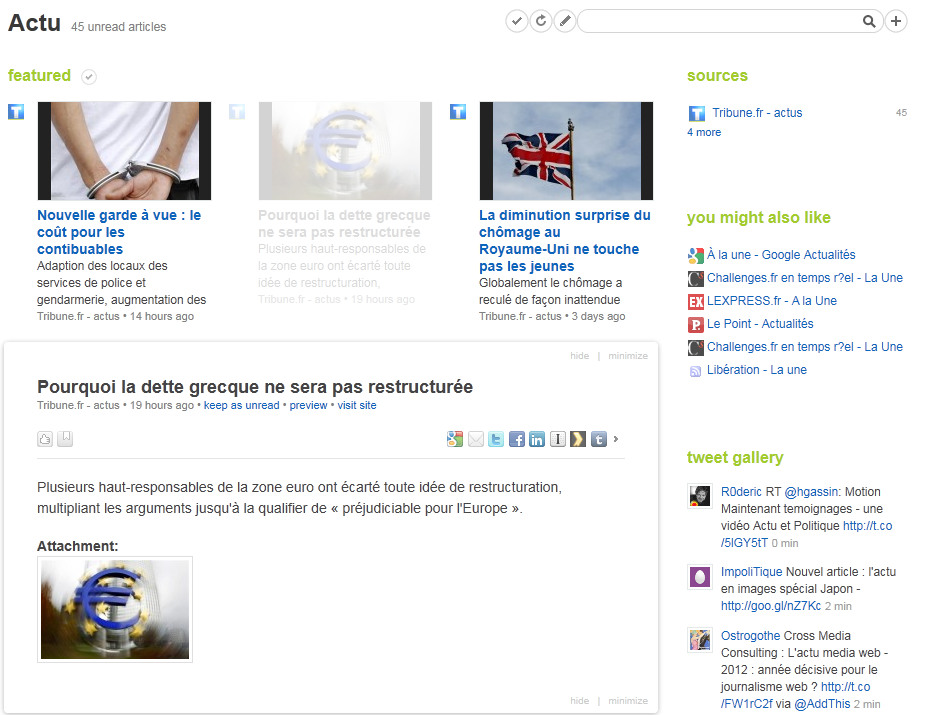
Task: Share the article on Tumblr
Action: [x=598, y=438]
